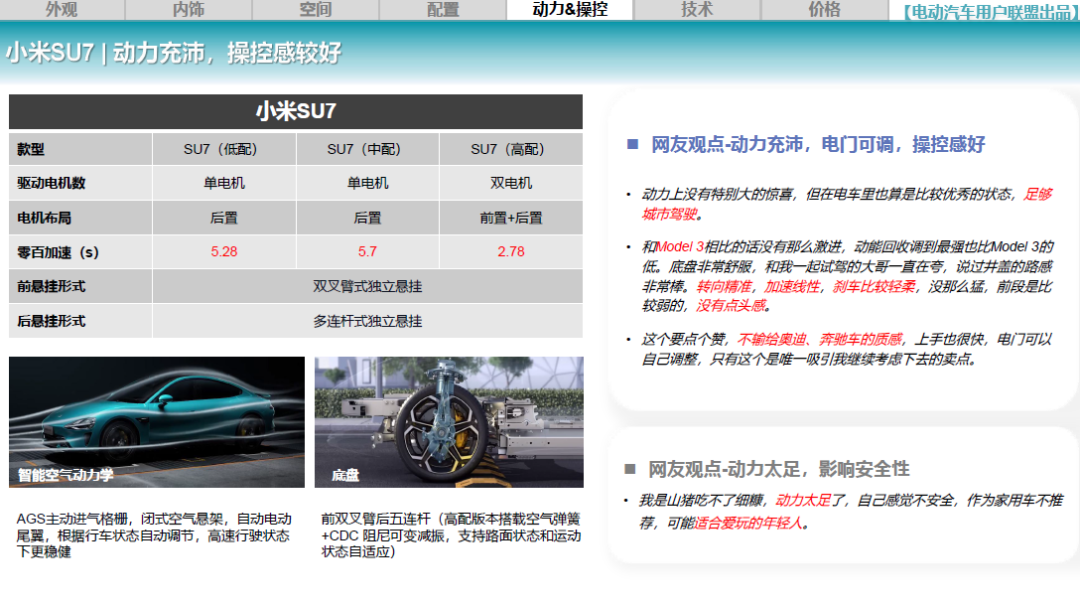Click the 5.7 acceleration value
The height and width of the screenshot is (608, 1080).
point(368,252)
